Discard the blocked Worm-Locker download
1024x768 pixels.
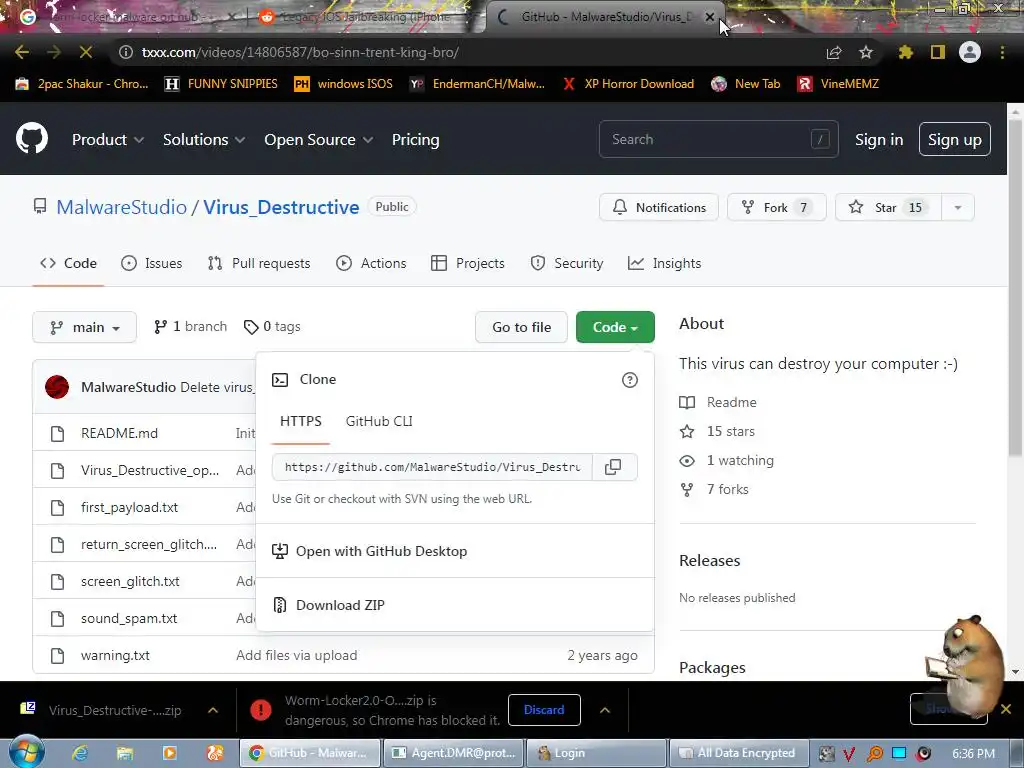coord(544,710)
